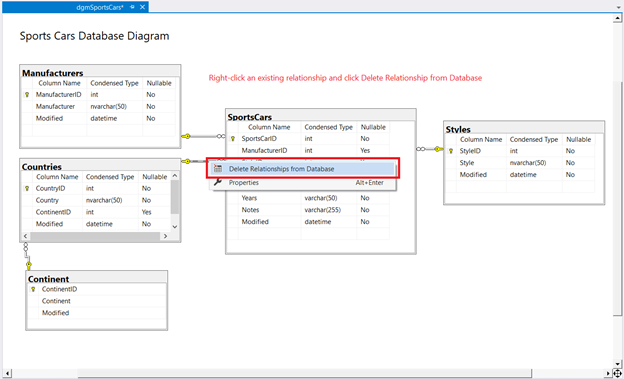The image size is (624, 379).
Task: Select the Countries-Continent relationship key endpoint
Action: click(29, 265)
